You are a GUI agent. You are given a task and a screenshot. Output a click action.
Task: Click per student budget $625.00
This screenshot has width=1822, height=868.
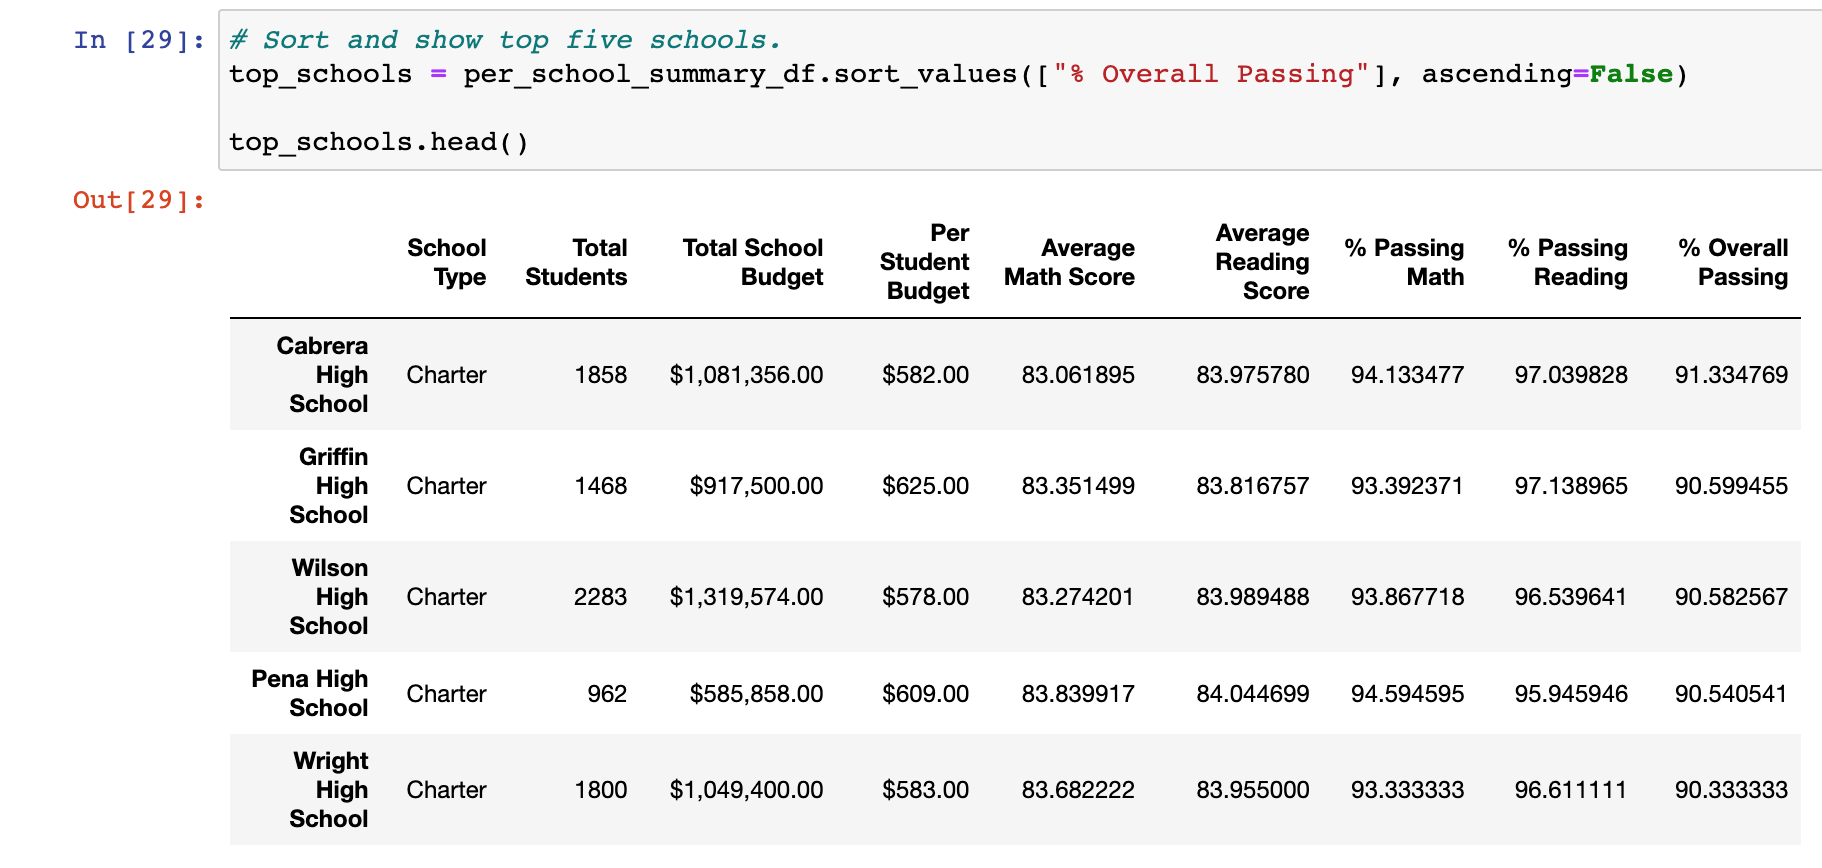point(925,486)
